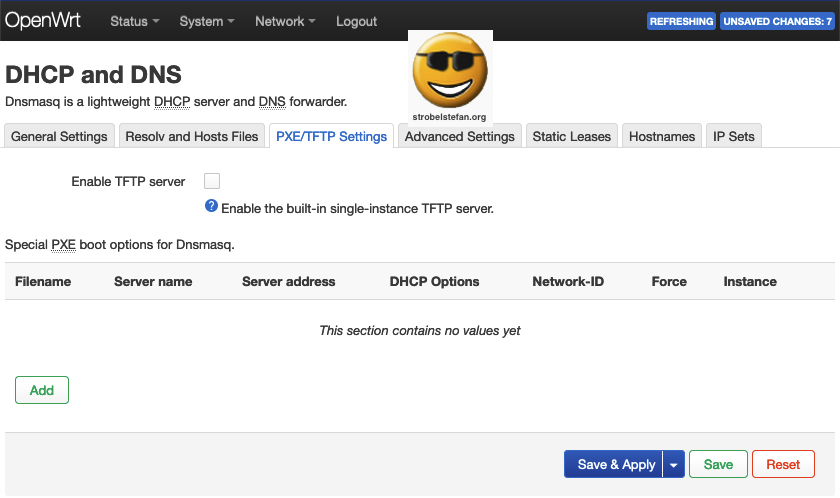This screenshot has height=498, width=840.
Task: Click the OpenWrt logo
Action: [x=42, y=20]
